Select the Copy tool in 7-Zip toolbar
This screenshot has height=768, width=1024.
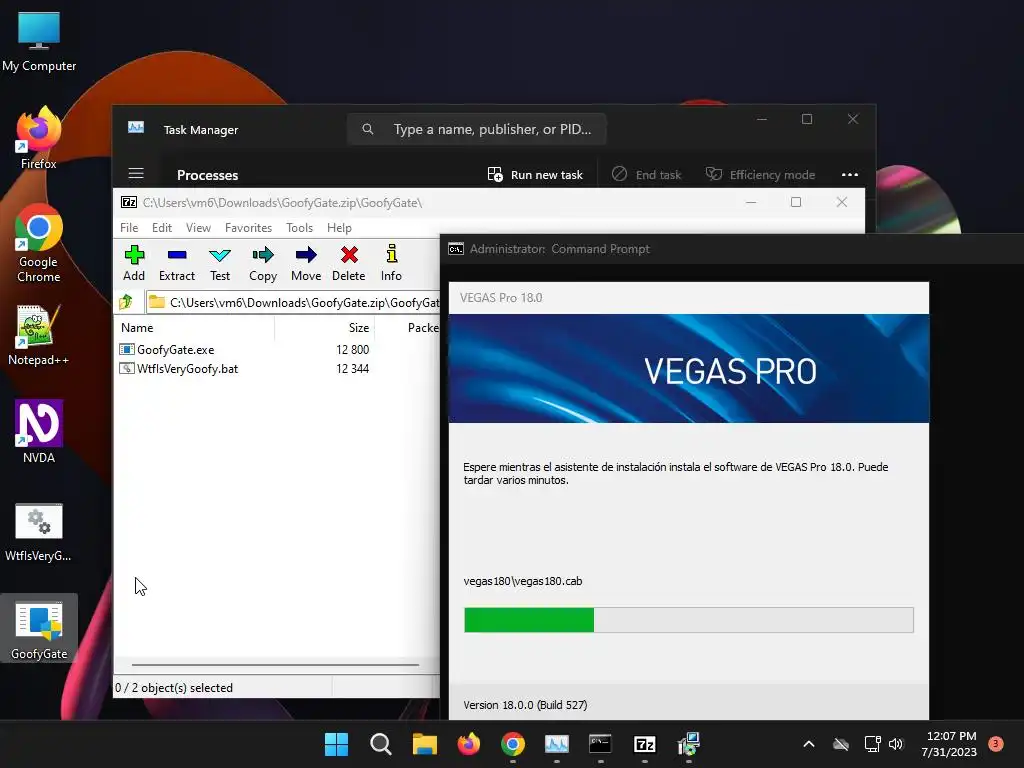tap(263, 263)
